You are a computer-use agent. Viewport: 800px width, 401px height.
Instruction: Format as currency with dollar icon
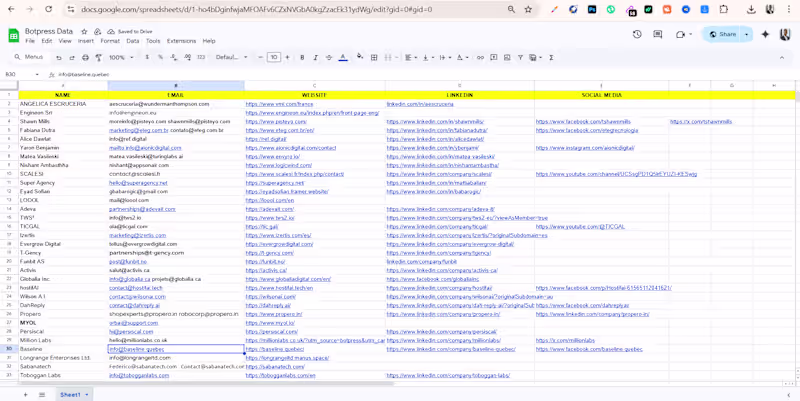click(147, 58)
